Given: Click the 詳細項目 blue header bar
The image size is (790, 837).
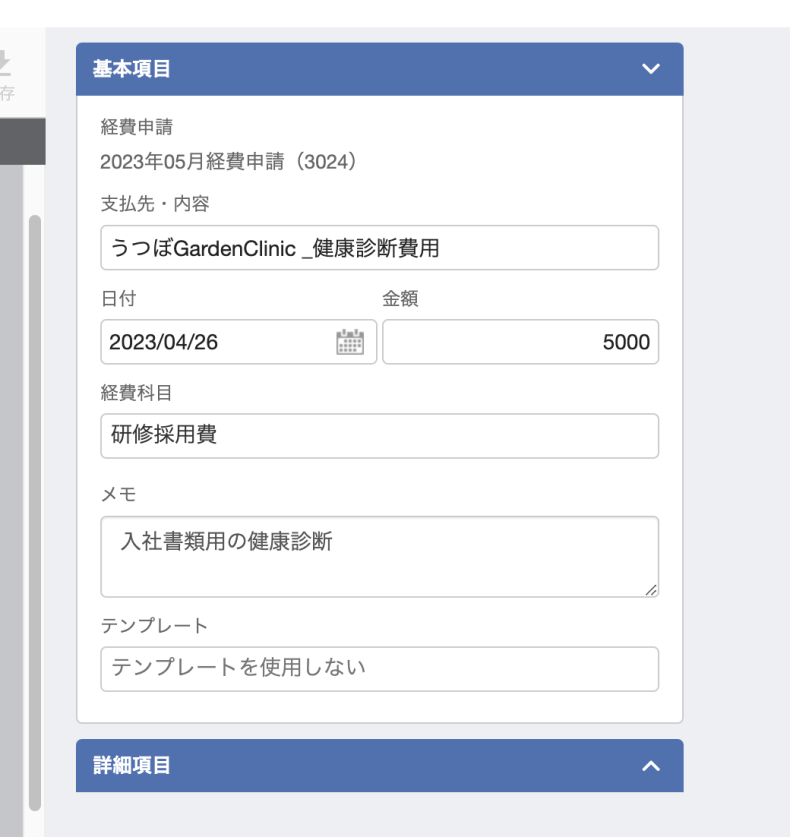Looking at the screenshot, I should pyautogui.click(x=300, y=765).
